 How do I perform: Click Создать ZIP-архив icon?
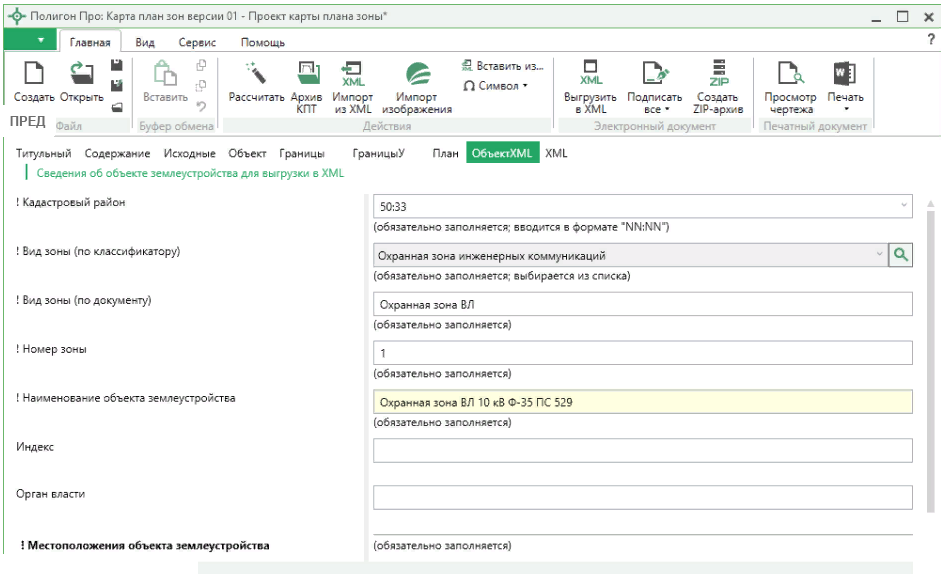tap(718, 74)
